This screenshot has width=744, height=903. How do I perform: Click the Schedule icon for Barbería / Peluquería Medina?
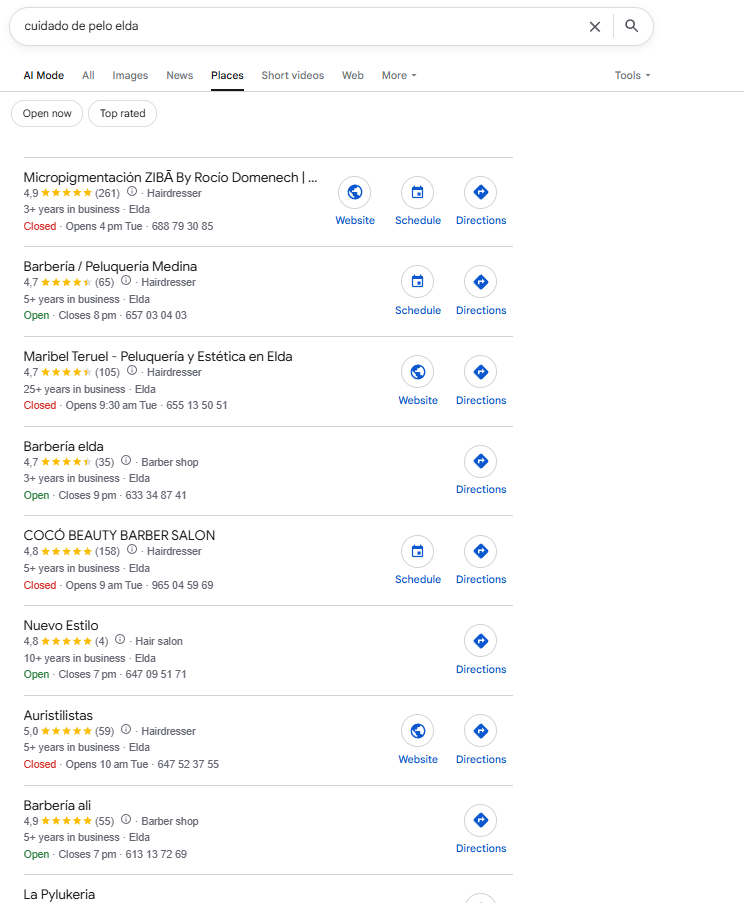[417, 282]
